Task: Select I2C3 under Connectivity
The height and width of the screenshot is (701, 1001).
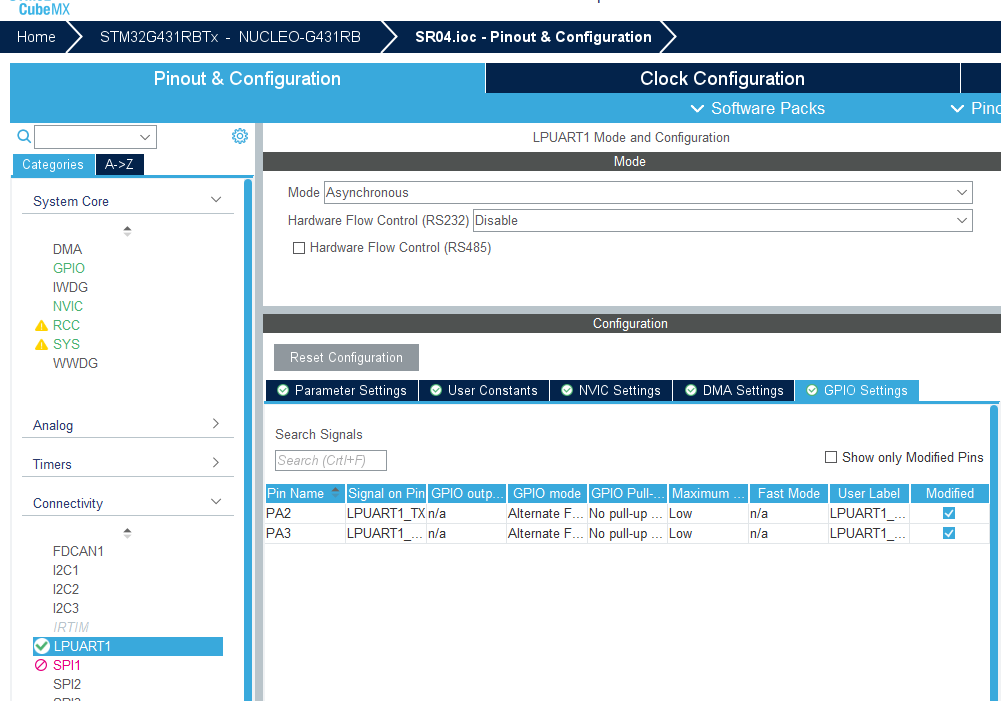Action: (x=66, y=608)
